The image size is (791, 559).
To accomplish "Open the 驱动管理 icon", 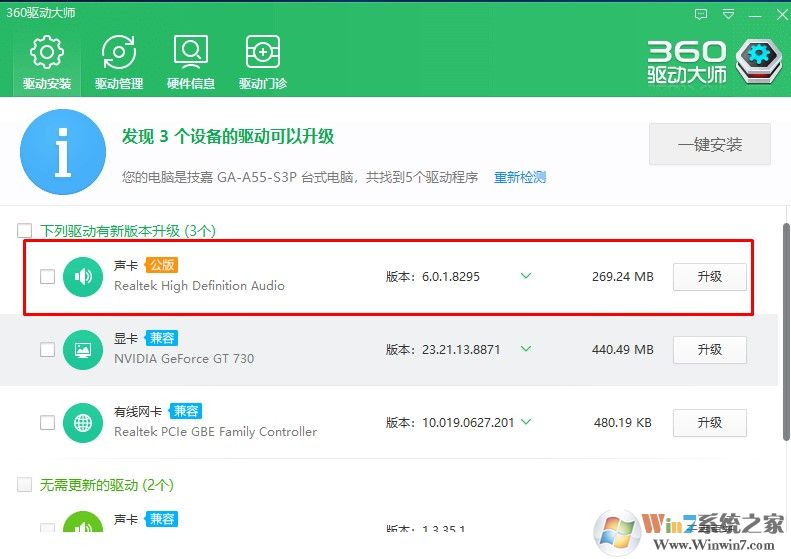I will [x=119, y=54].
